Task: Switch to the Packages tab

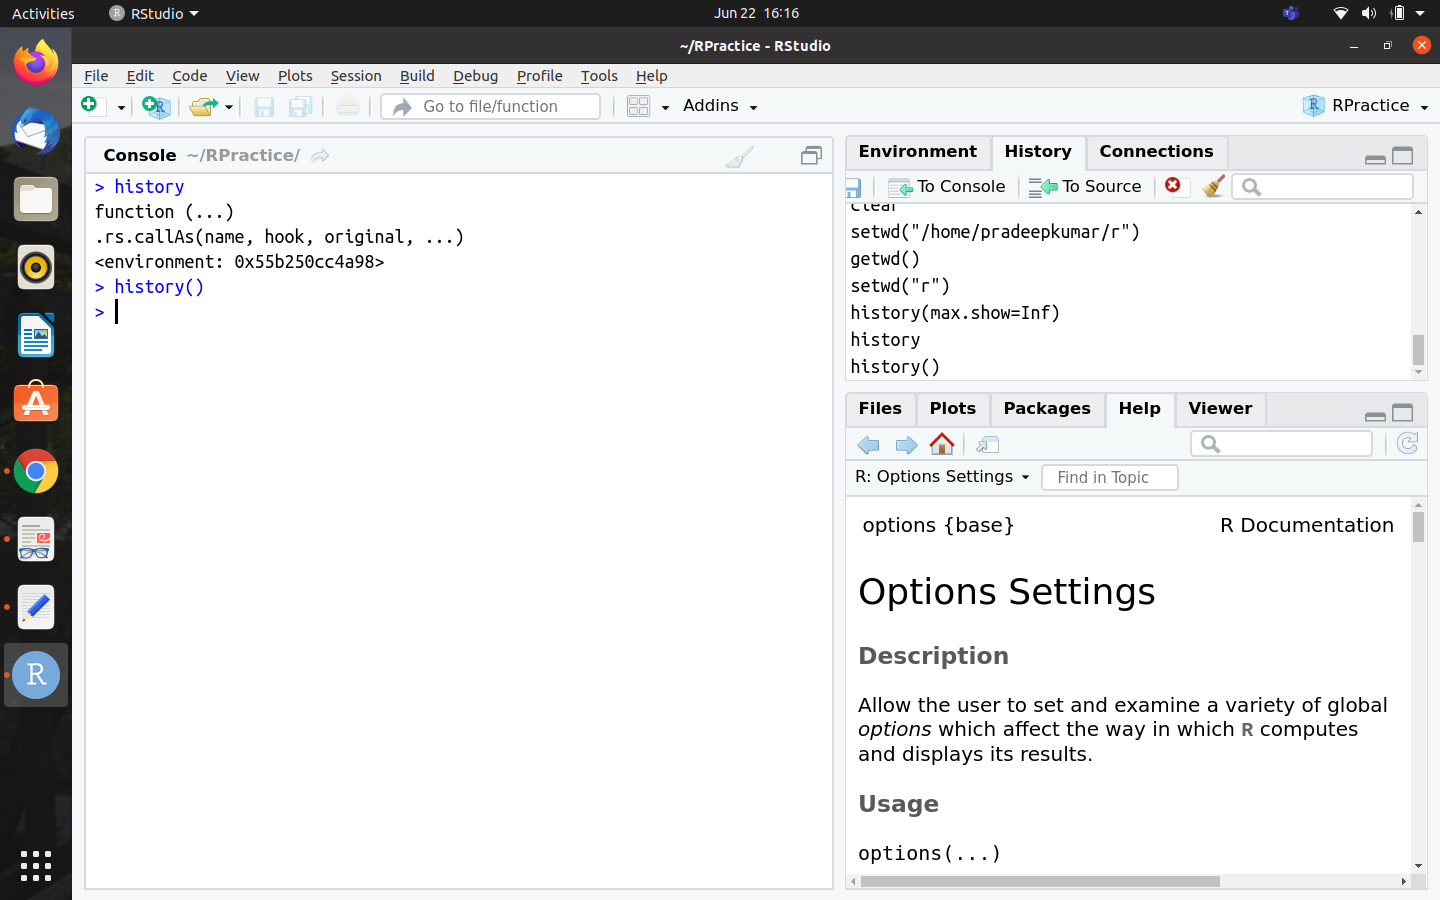Action: tap(1046, 409)
